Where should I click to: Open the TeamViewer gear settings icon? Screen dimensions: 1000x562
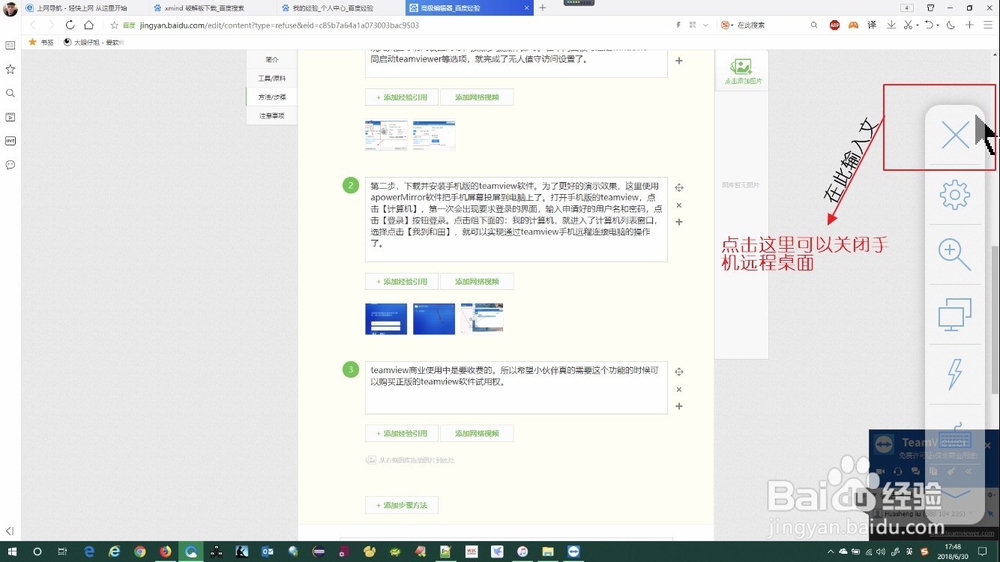pos(955,195)
